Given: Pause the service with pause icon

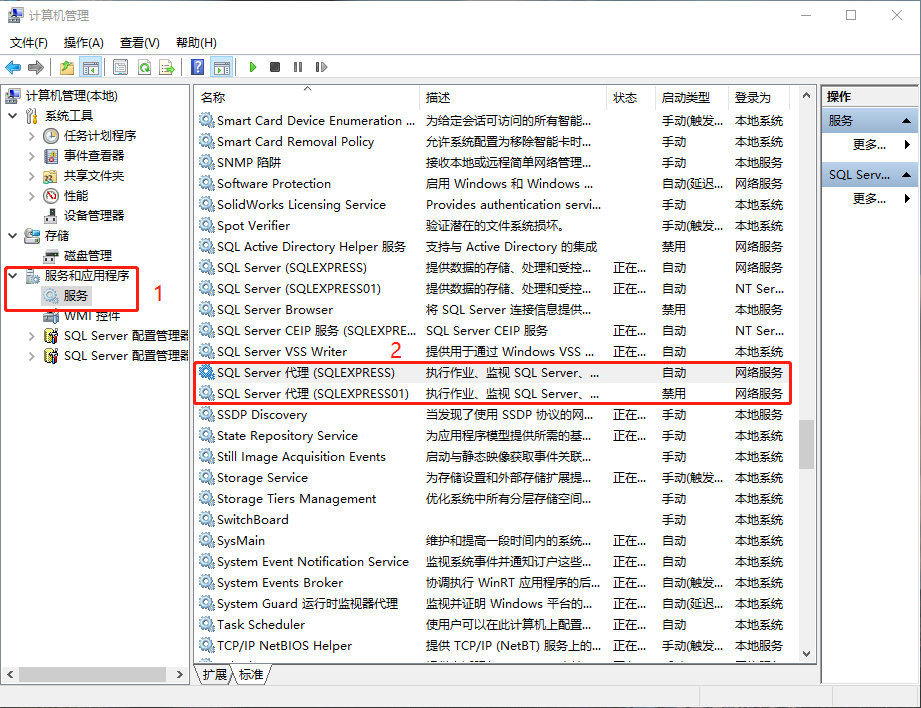Looking at the screenshot, I should [298, 67].
